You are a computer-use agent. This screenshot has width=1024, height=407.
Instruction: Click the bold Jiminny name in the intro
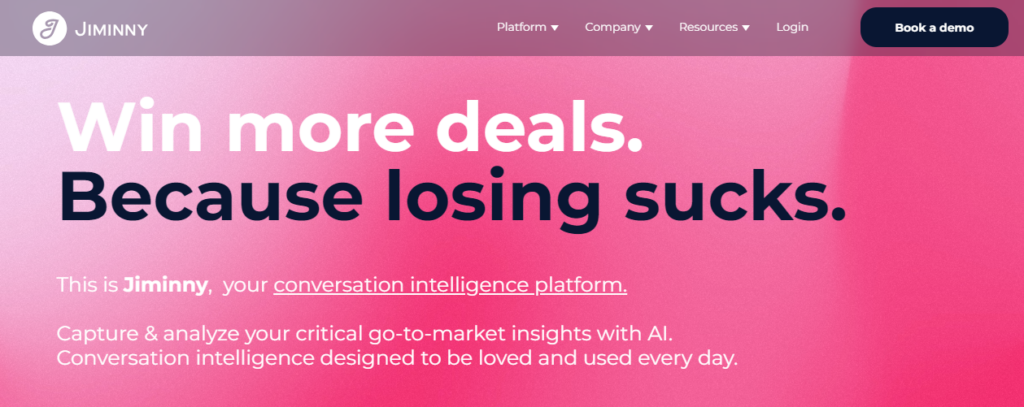click(x=166, y=285)
